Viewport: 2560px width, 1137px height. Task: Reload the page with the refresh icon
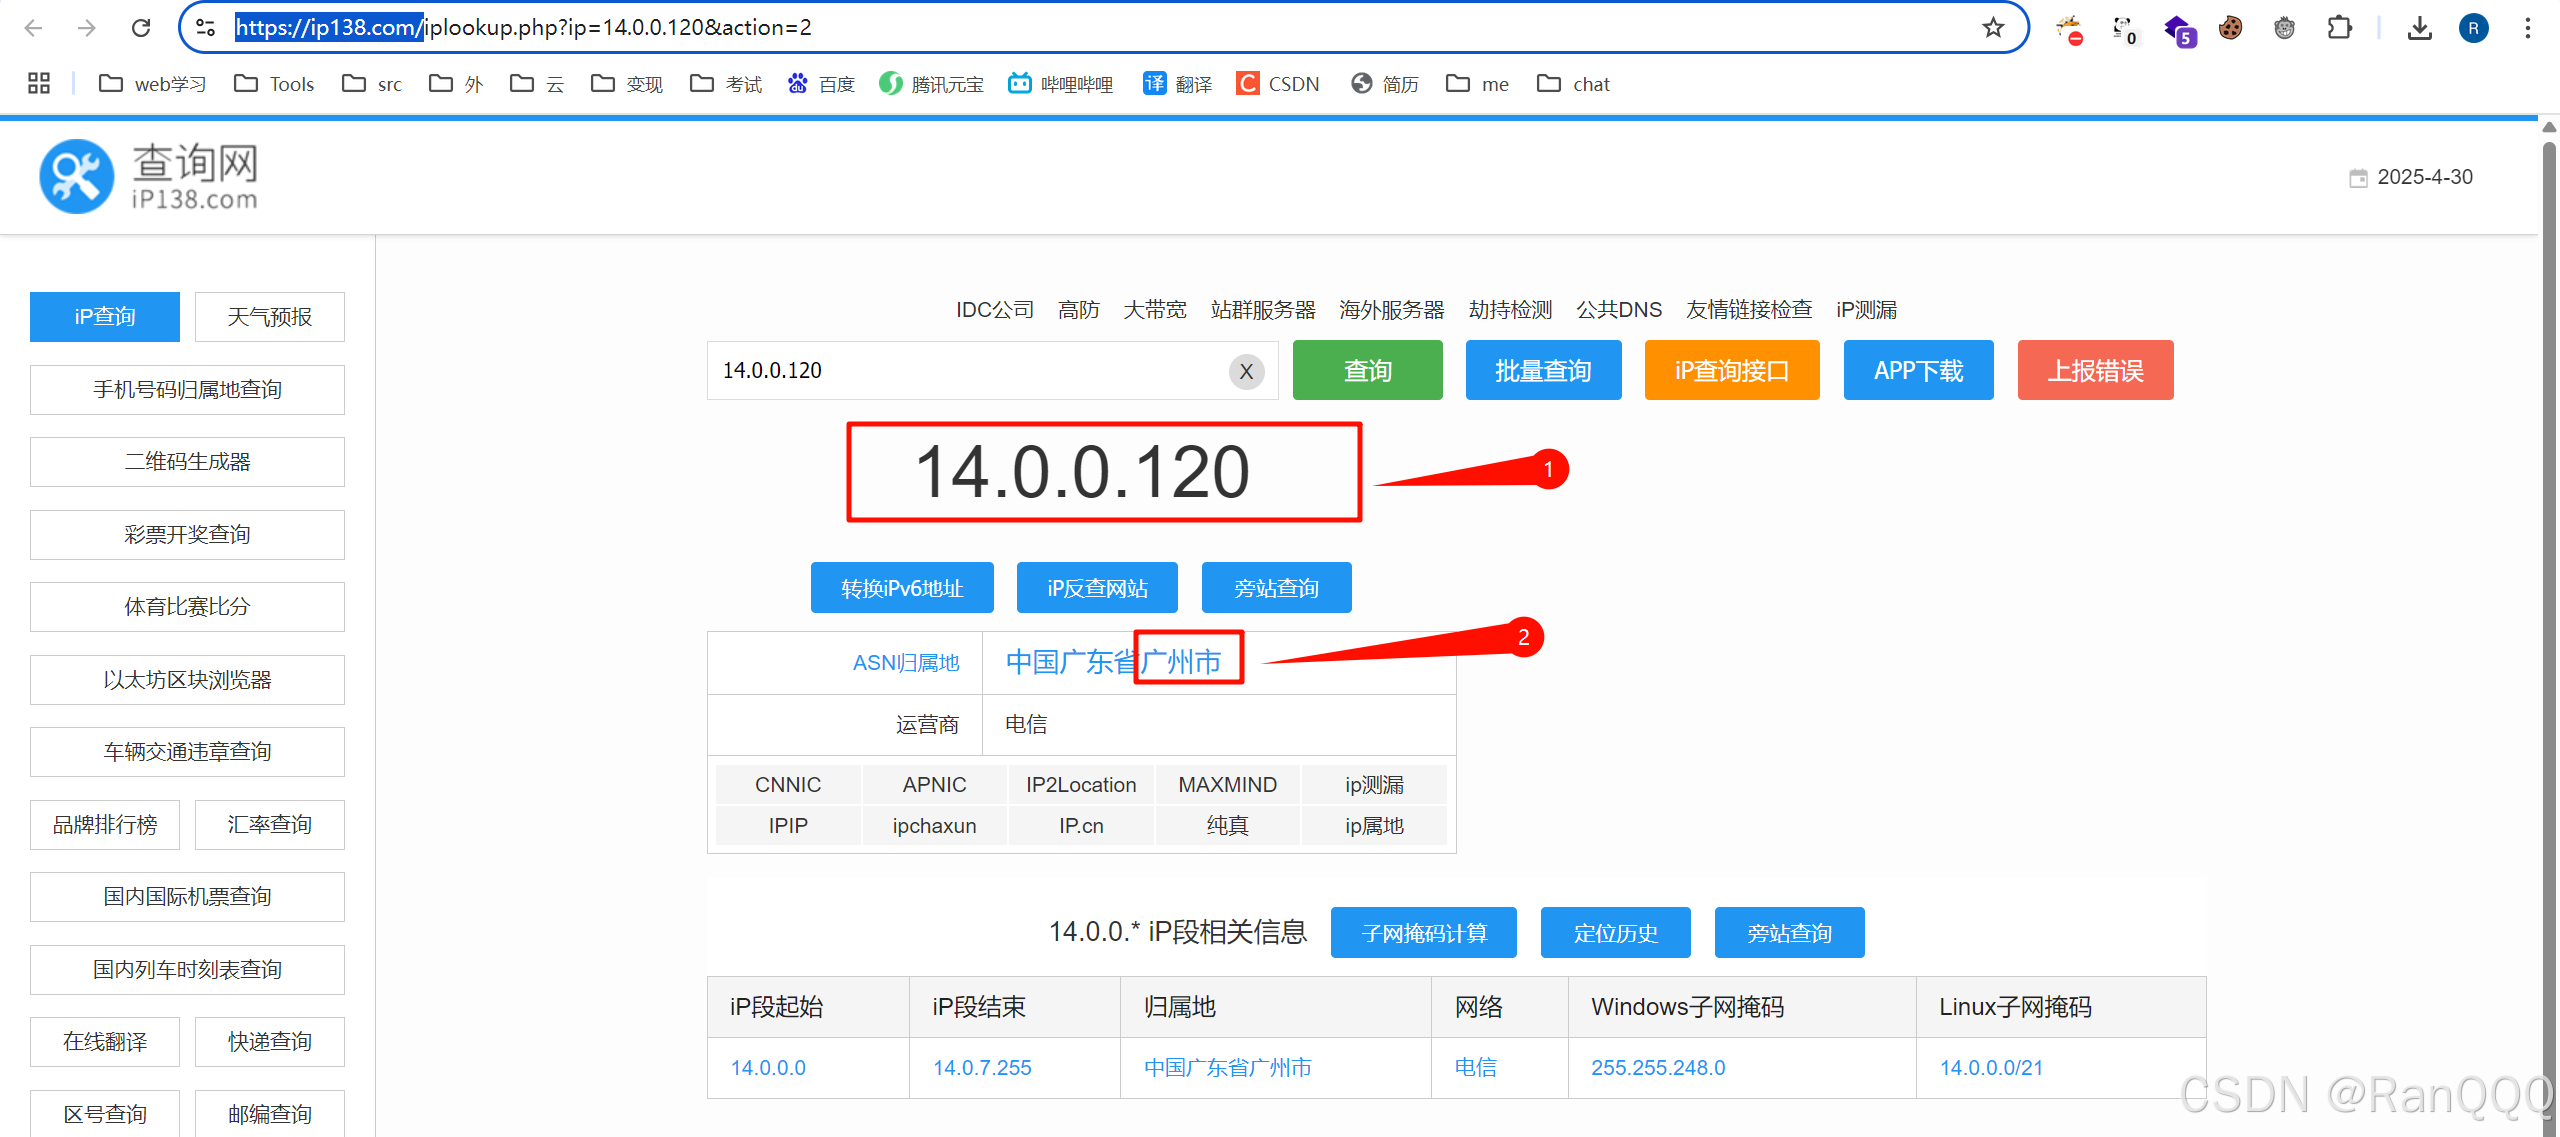coord(141,28)
